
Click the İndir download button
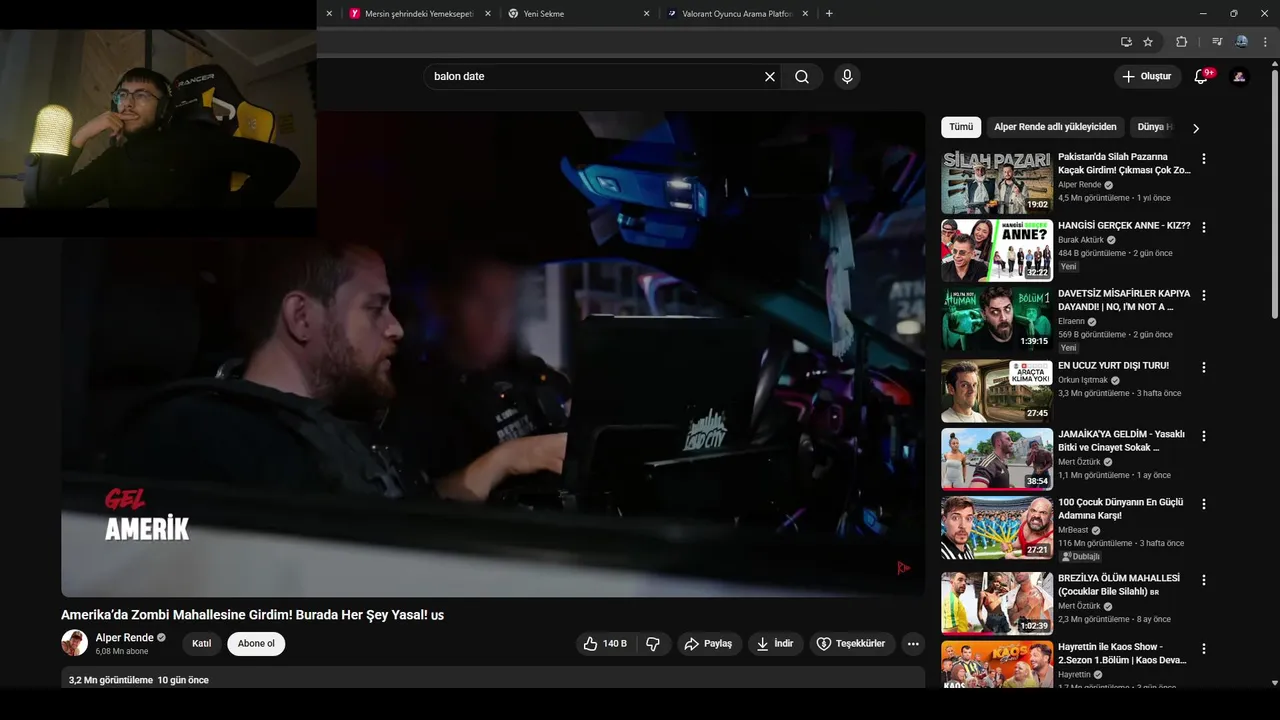[x=775, y=644]
